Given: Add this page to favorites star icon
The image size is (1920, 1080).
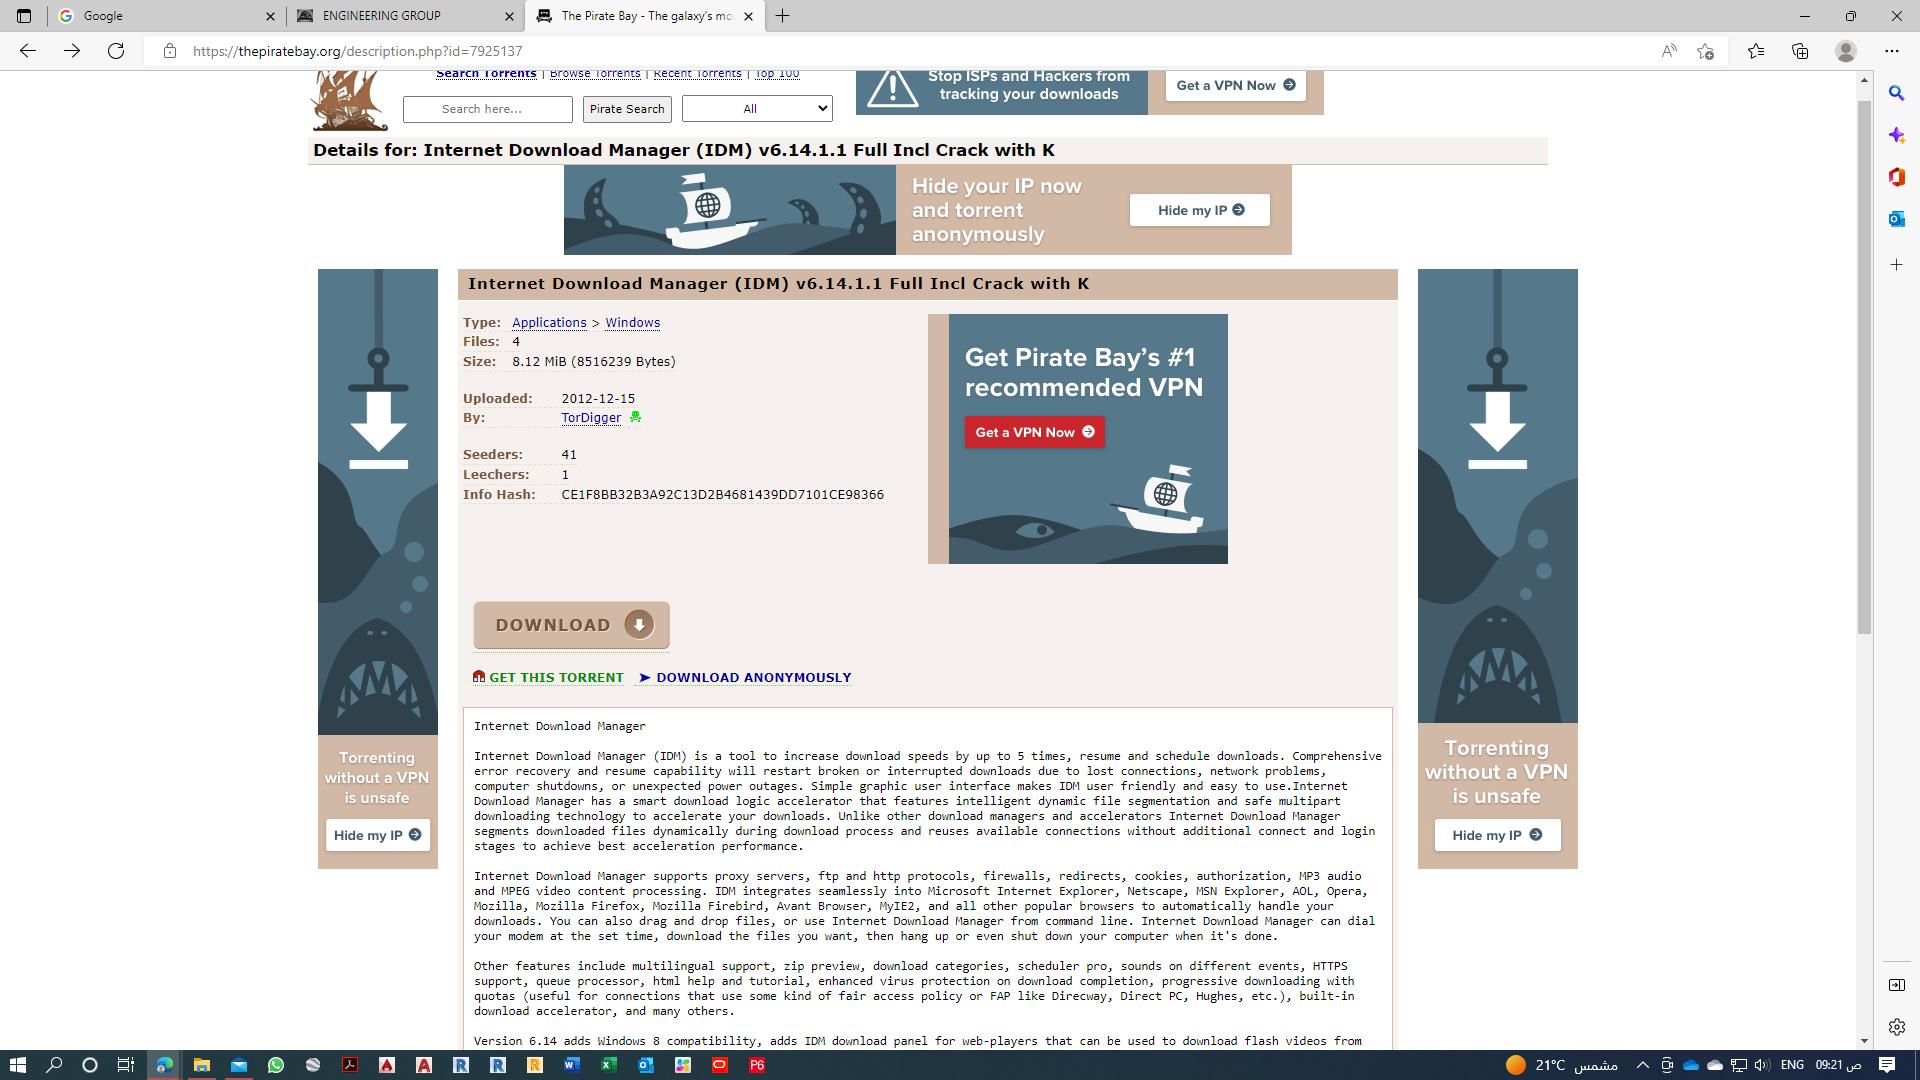Looking at the screenshot, I should click(x=1706, y=51).
